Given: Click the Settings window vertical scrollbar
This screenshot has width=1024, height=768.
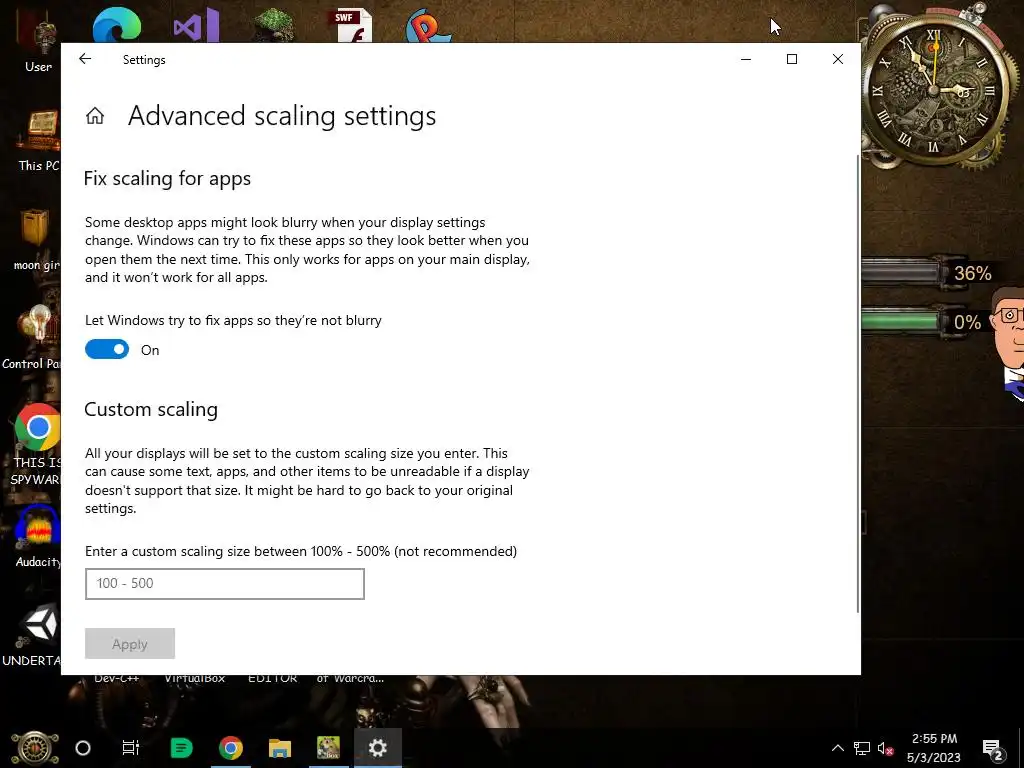Looking at the screenshot, I should pos(857,384).
